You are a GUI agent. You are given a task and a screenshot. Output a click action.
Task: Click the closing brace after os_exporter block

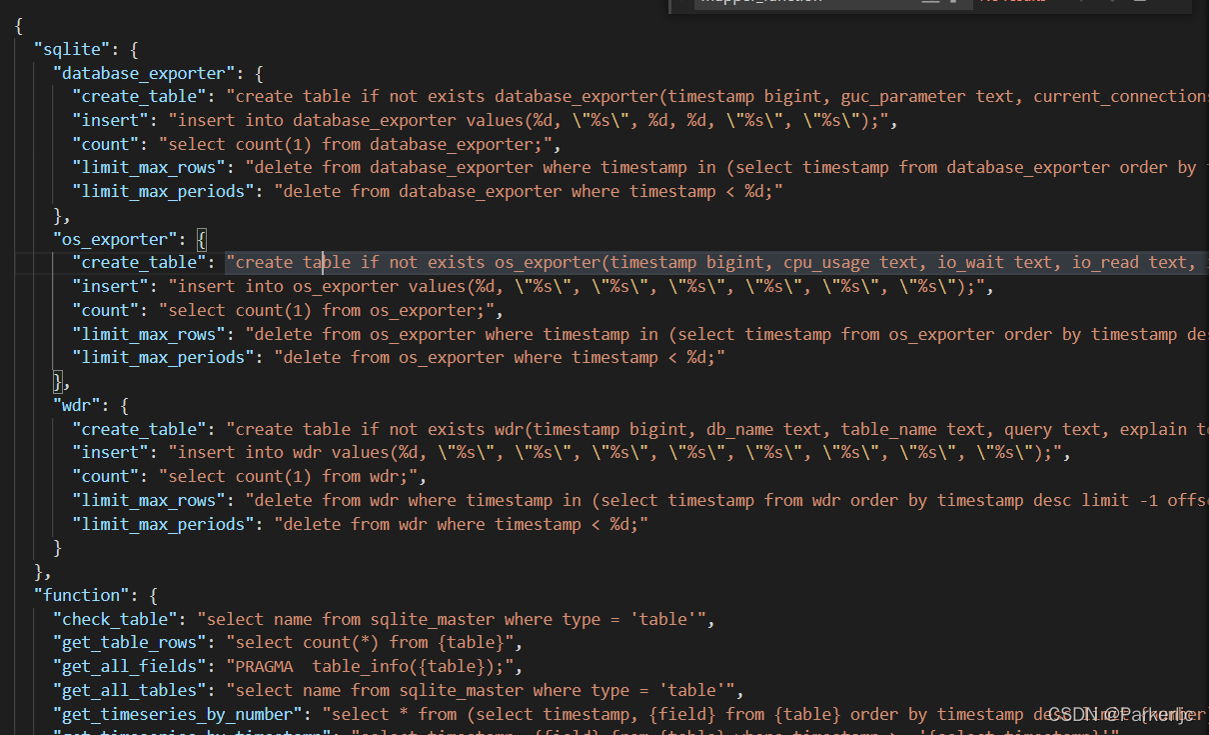[58, 381]
